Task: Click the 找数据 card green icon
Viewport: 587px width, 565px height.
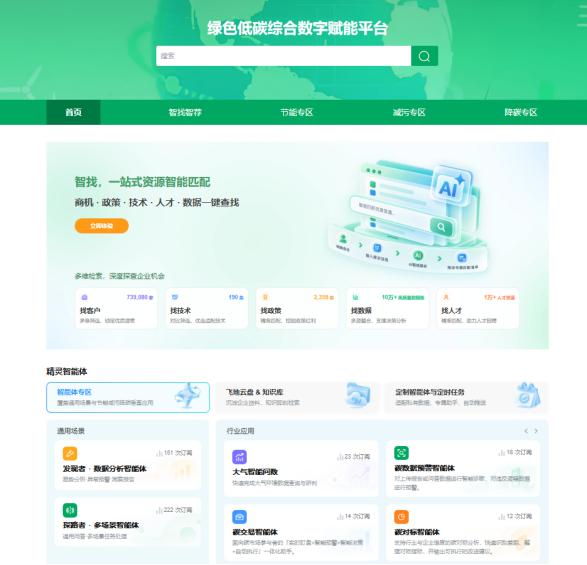Action: [355, 297]
